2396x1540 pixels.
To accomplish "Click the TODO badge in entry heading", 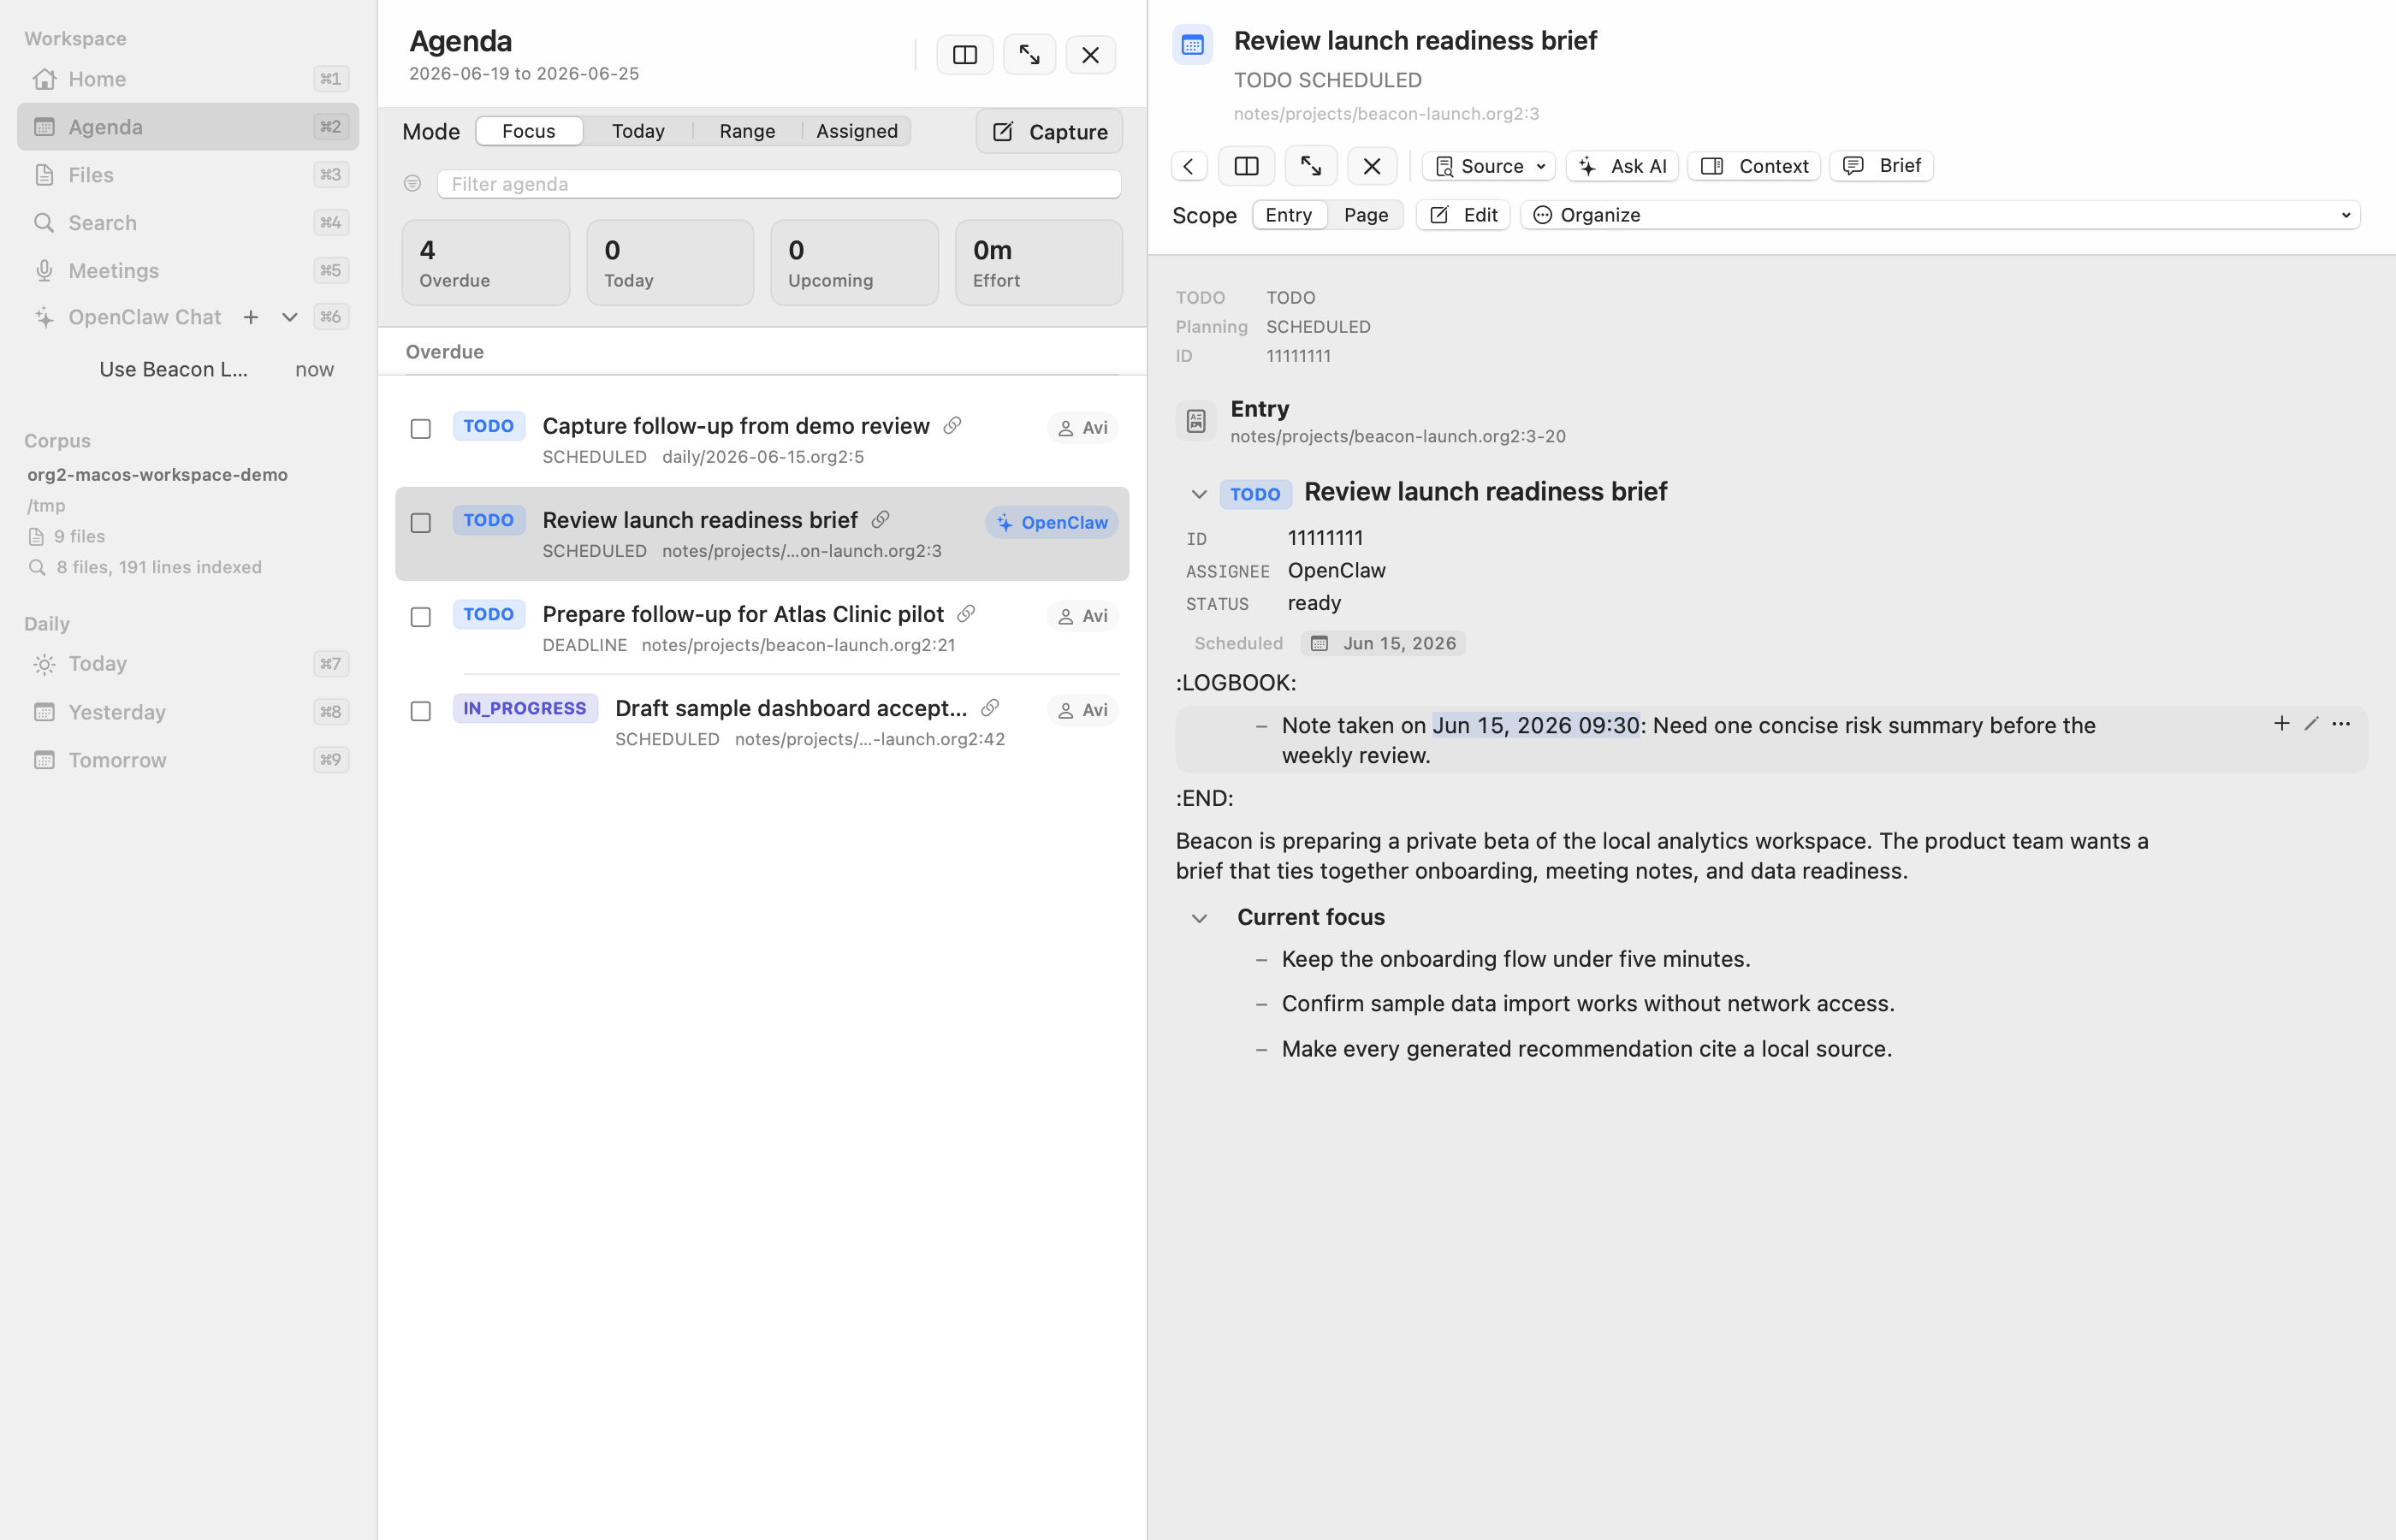I will point(1255,494).
